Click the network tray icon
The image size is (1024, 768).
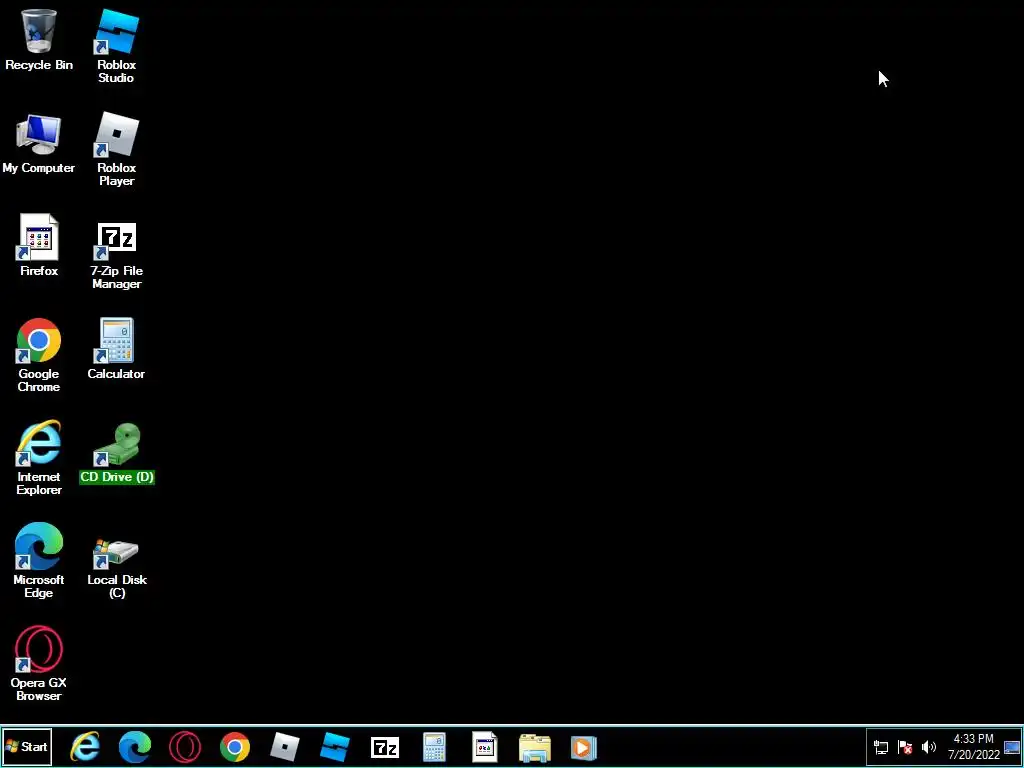(881, 747)
